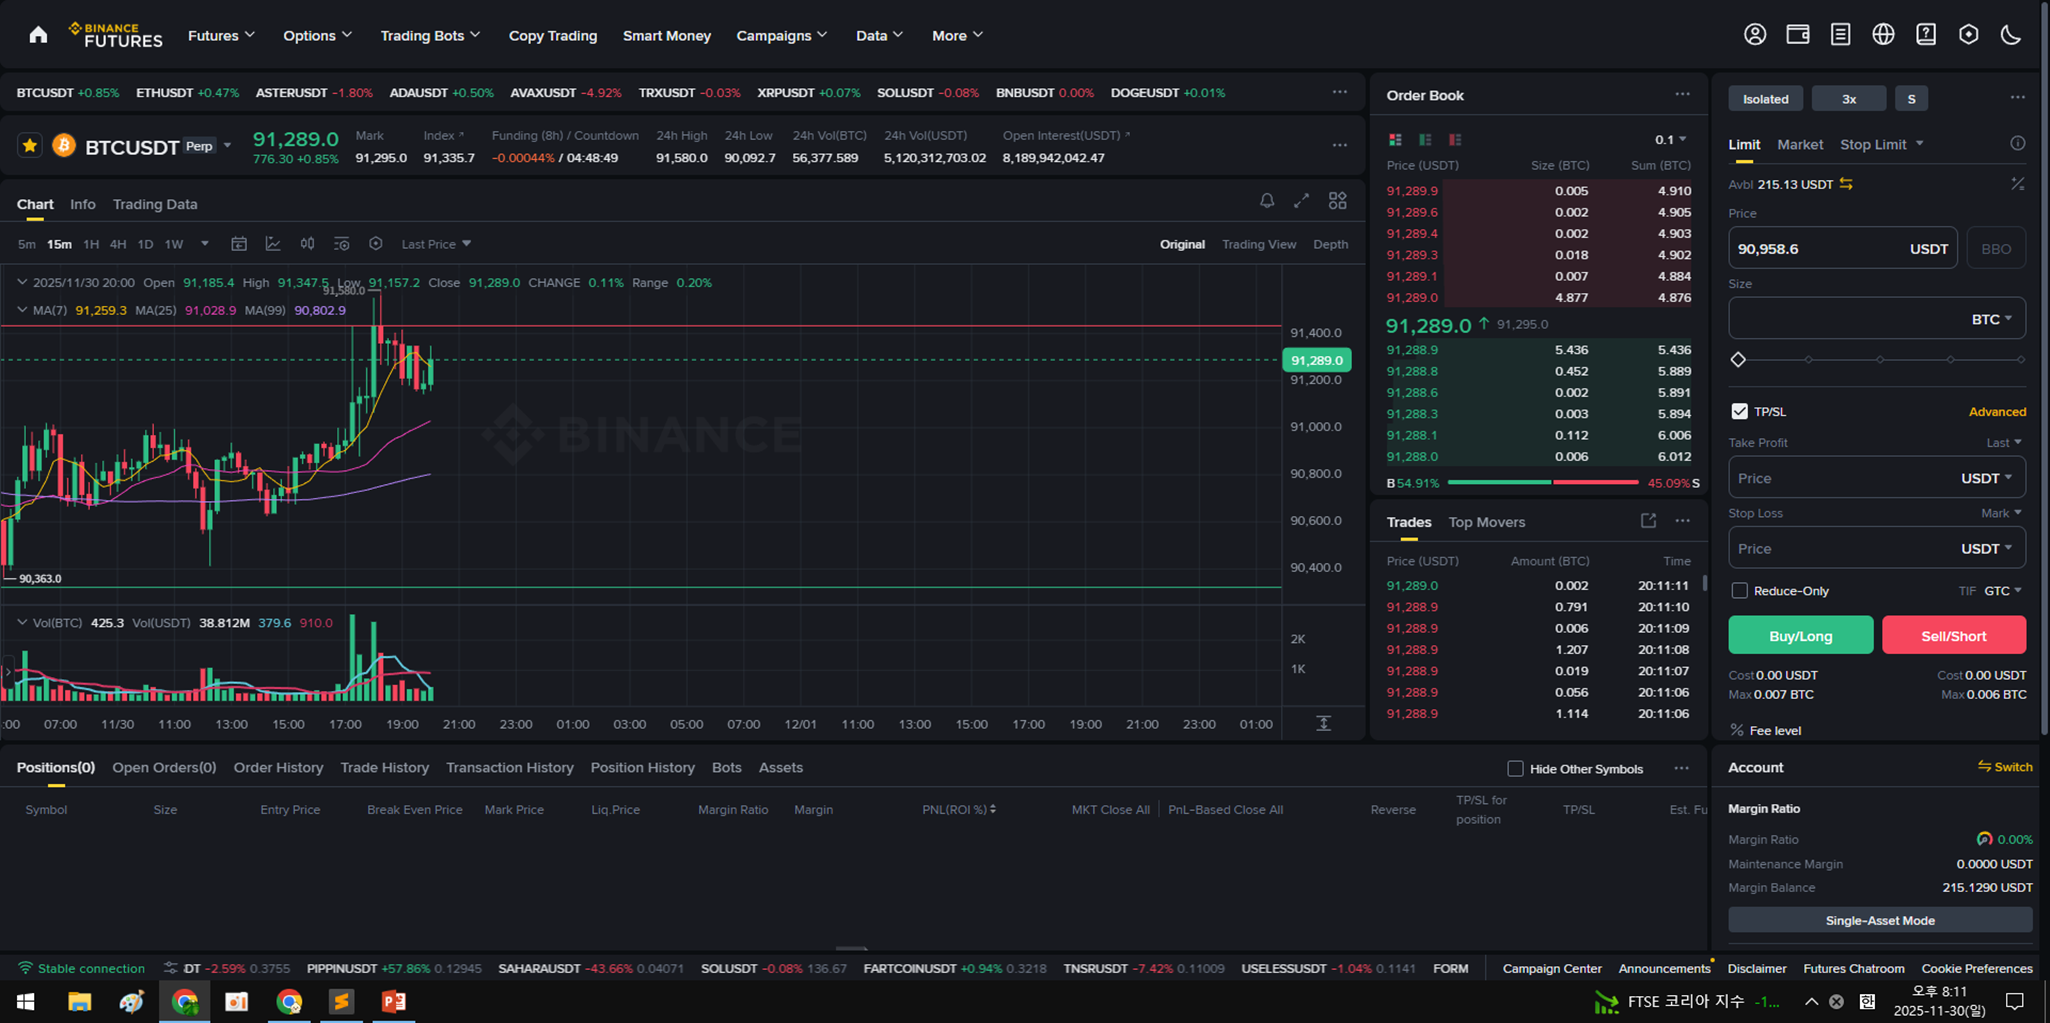
Task: Open the help question-mark icon
Action: tap(1926, 35)
